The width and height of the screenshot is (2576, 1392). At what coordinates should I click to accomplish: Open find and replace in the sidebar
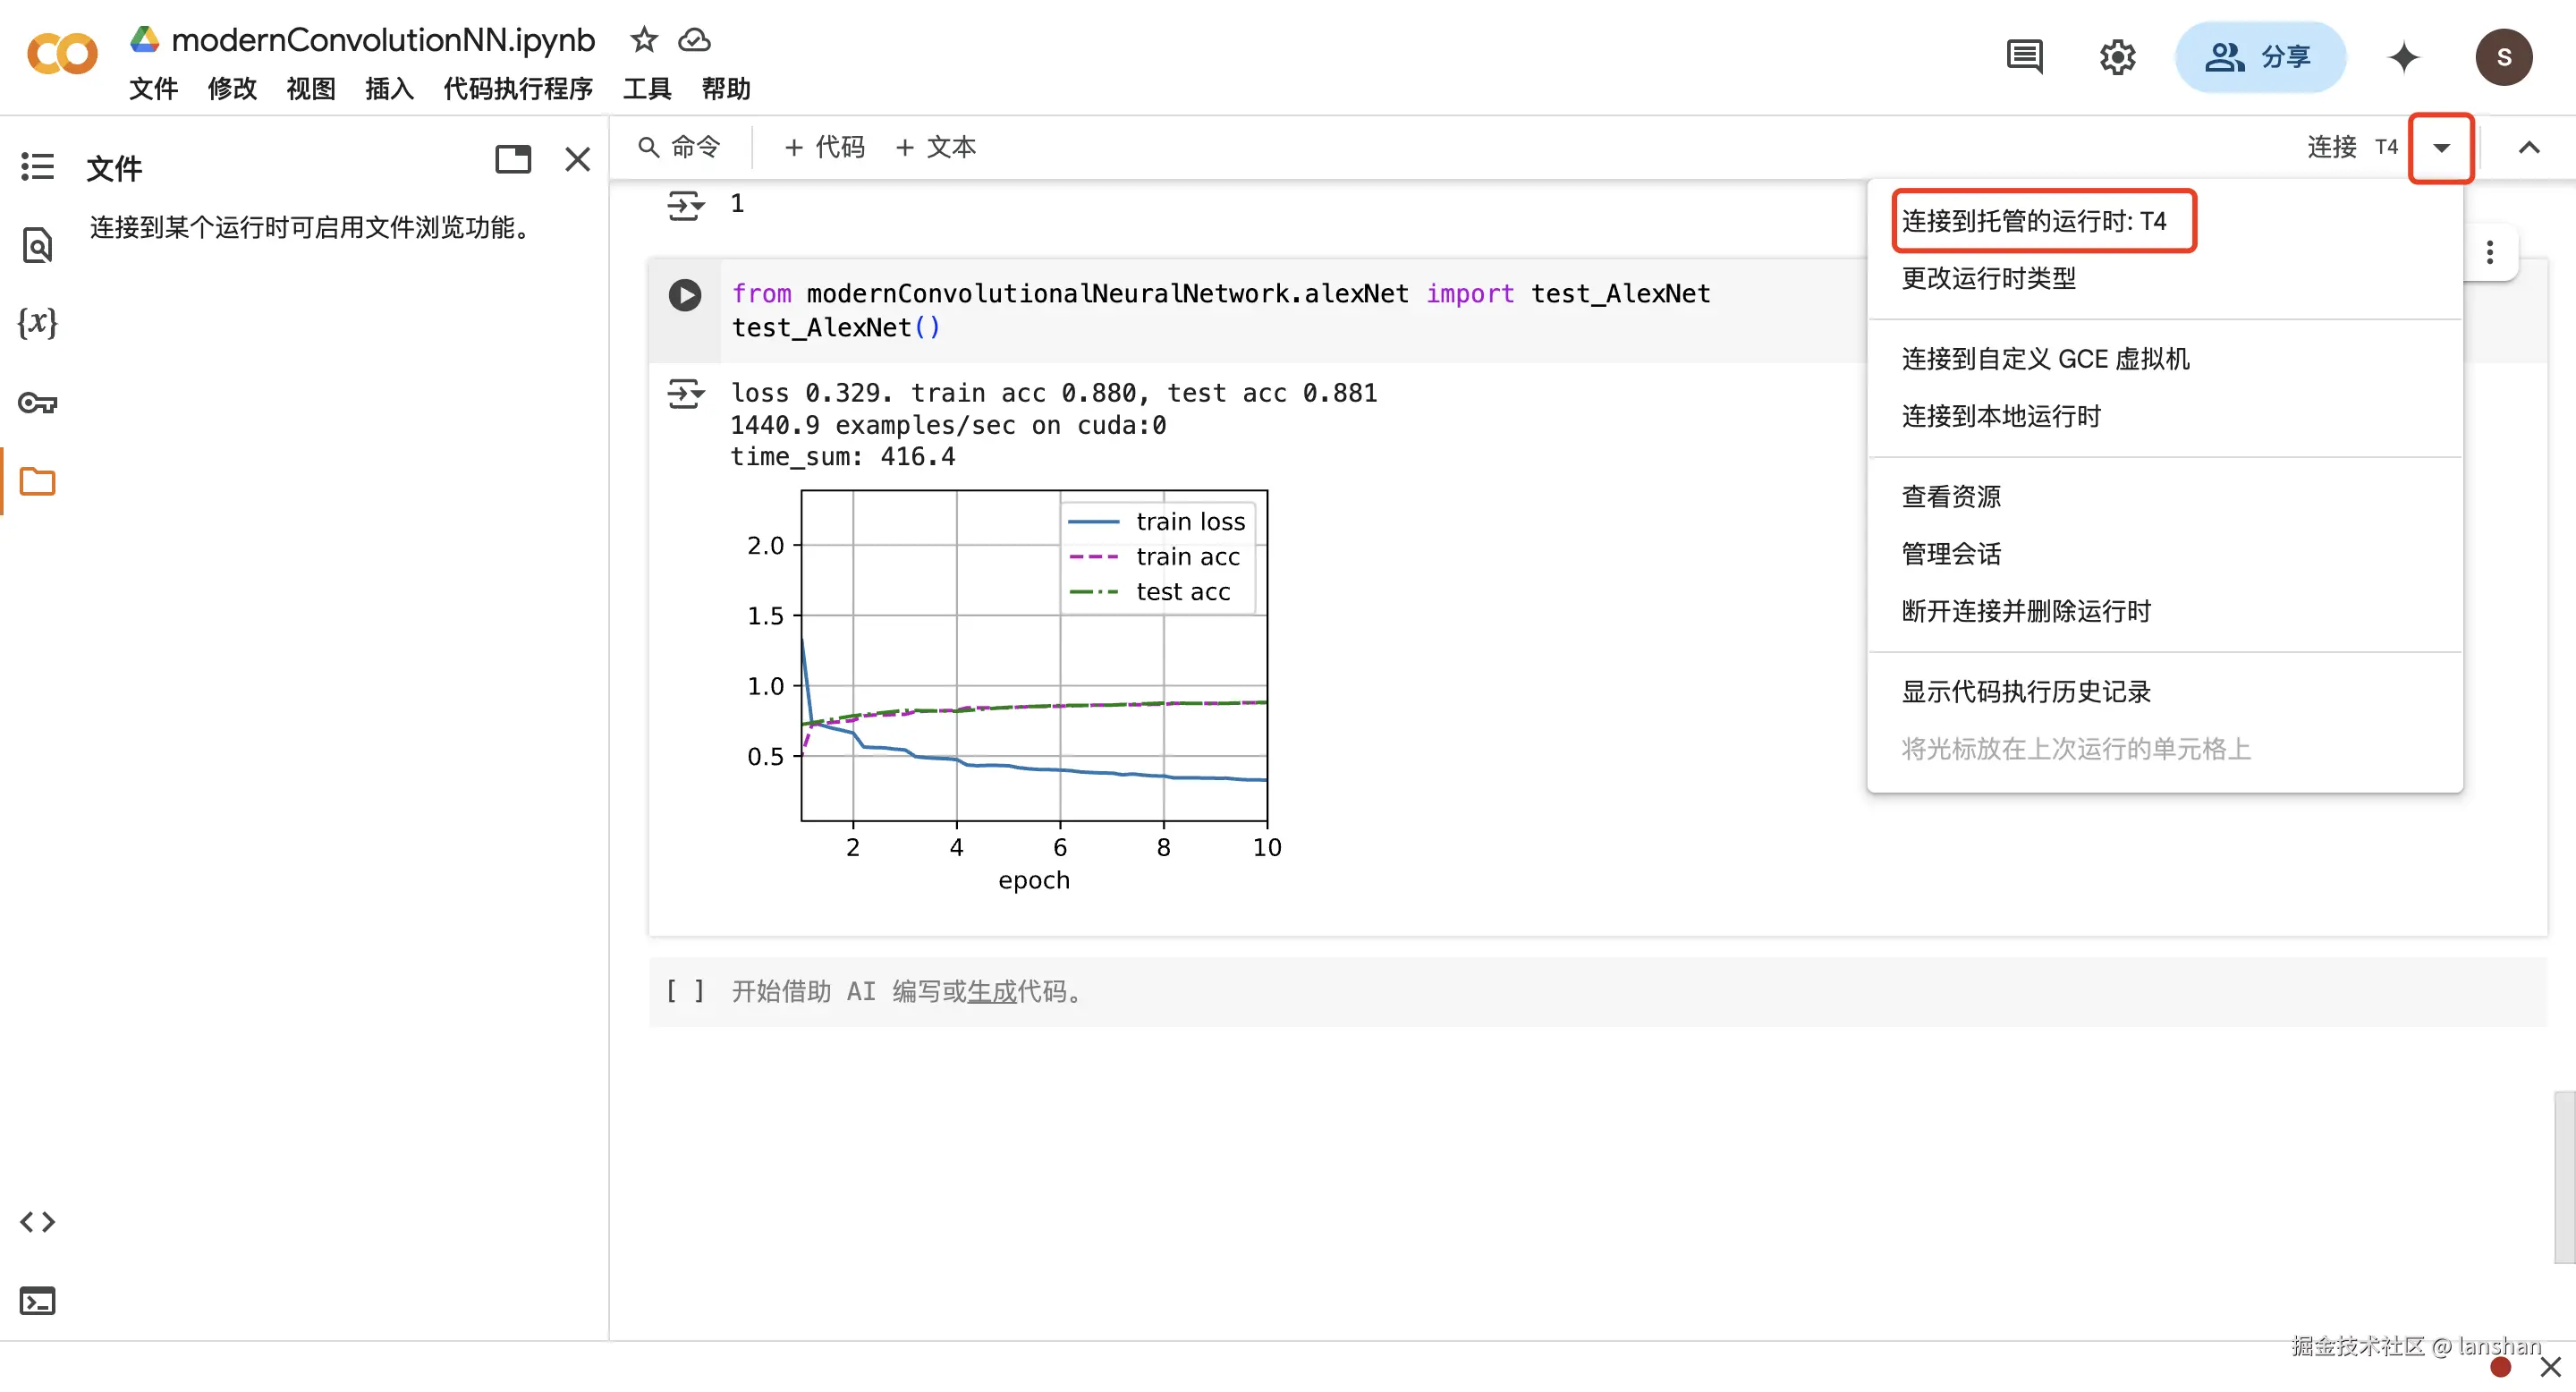[38, 245]
